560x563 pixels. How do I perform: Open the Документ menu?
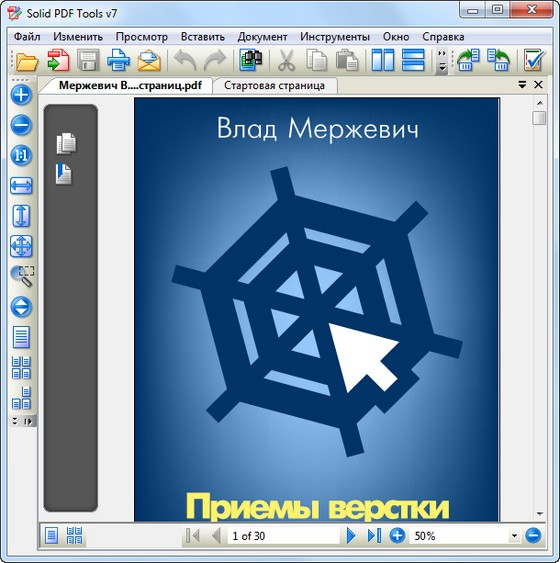[x=262, y=37]
